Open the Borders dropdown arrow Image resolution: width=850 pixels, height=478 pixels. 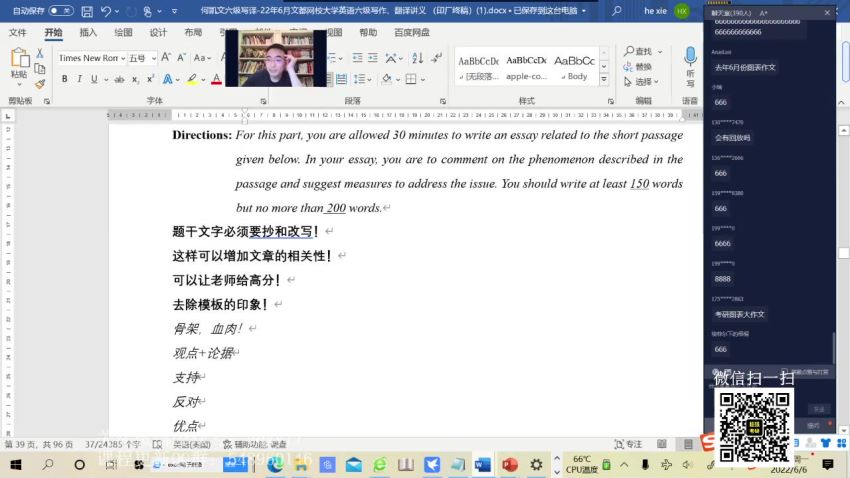click(x=423, y=80)
